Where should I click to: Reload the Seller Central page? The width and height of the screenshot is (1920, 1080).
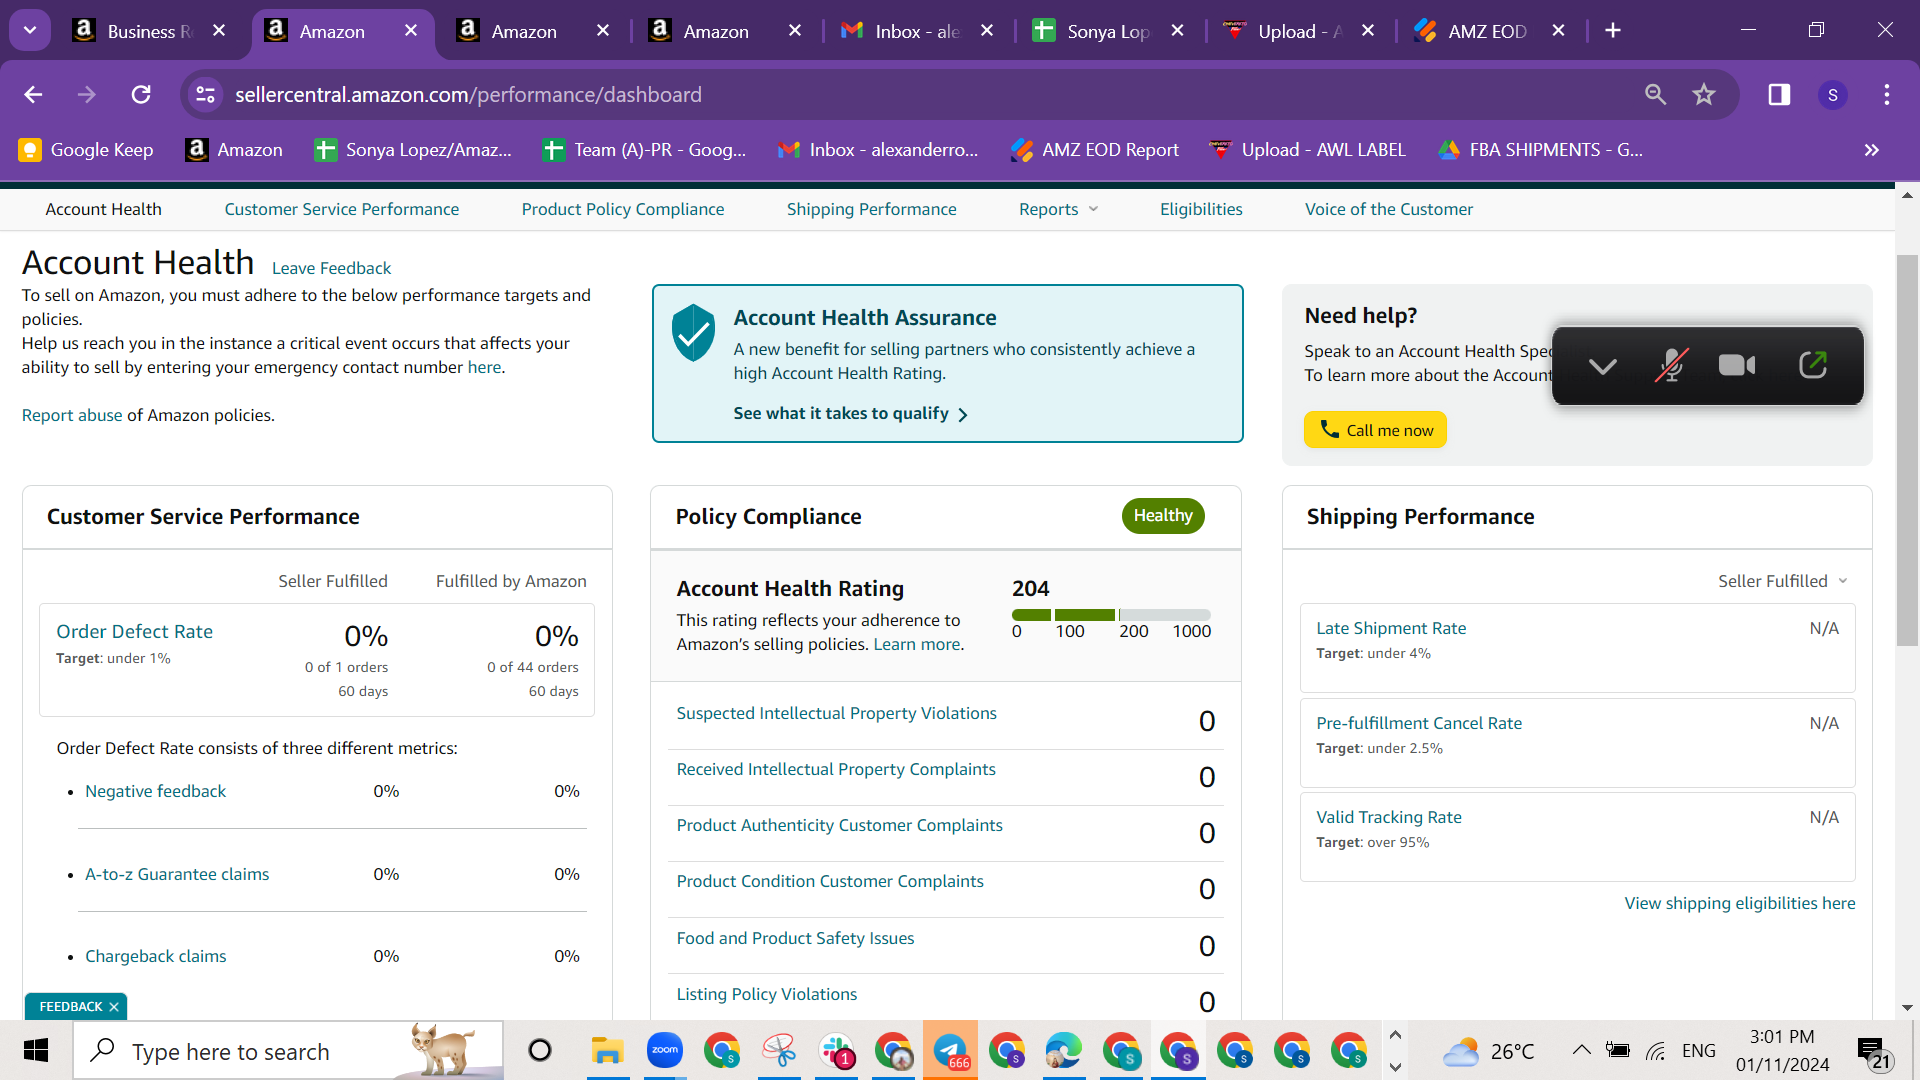[141, 94]
